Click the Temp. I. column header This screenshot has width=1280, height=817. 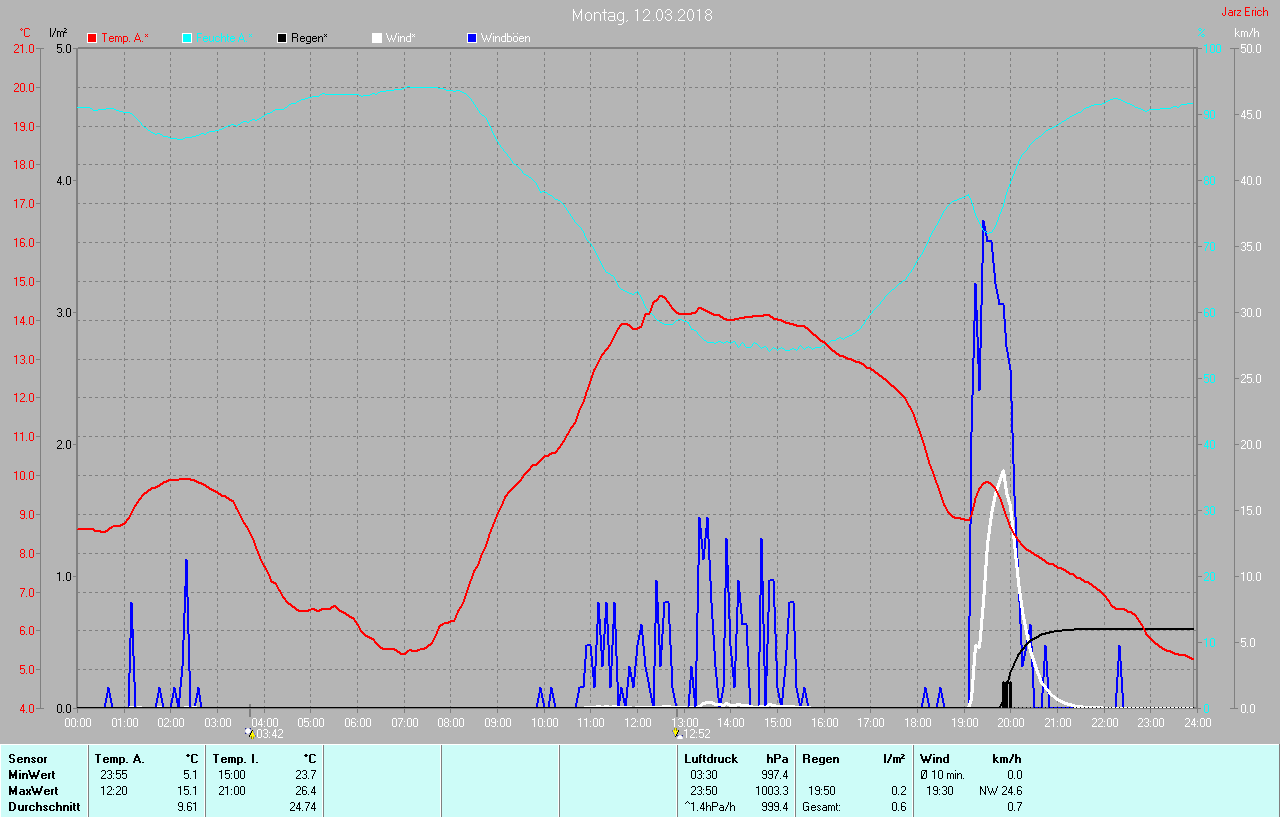pyautogui.click(x=236, y=759)
